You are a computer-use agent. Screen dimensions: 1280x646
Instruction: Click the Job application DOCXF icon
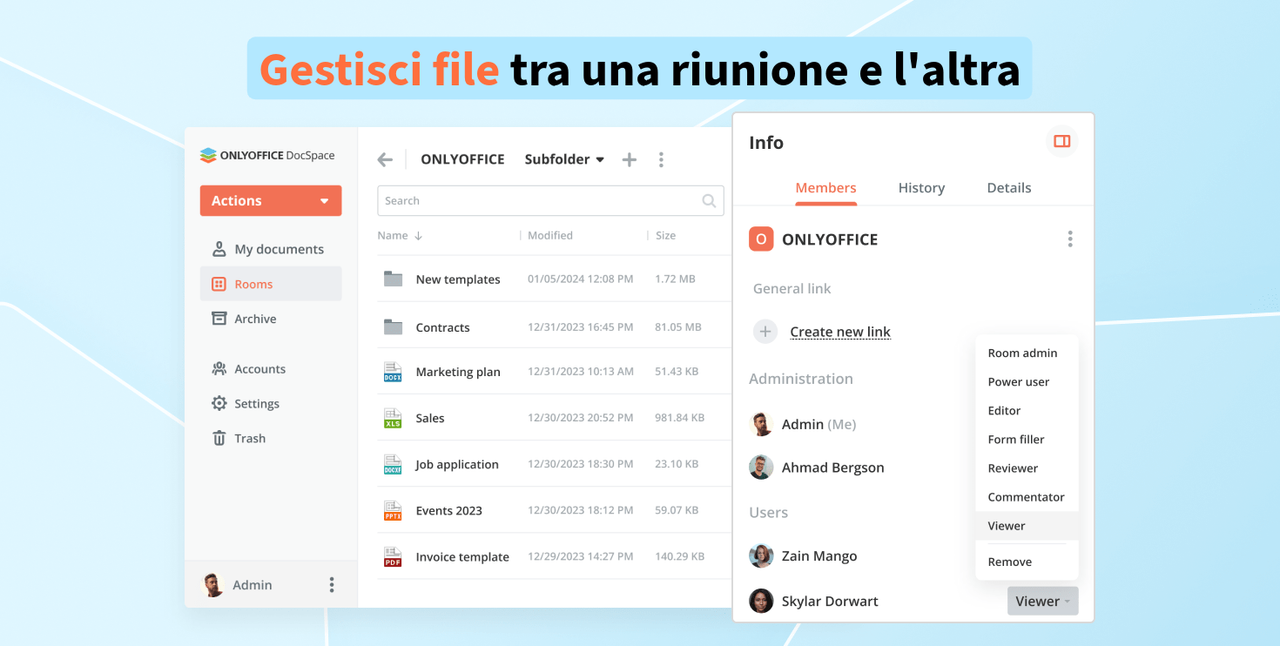tap(393, 464)
